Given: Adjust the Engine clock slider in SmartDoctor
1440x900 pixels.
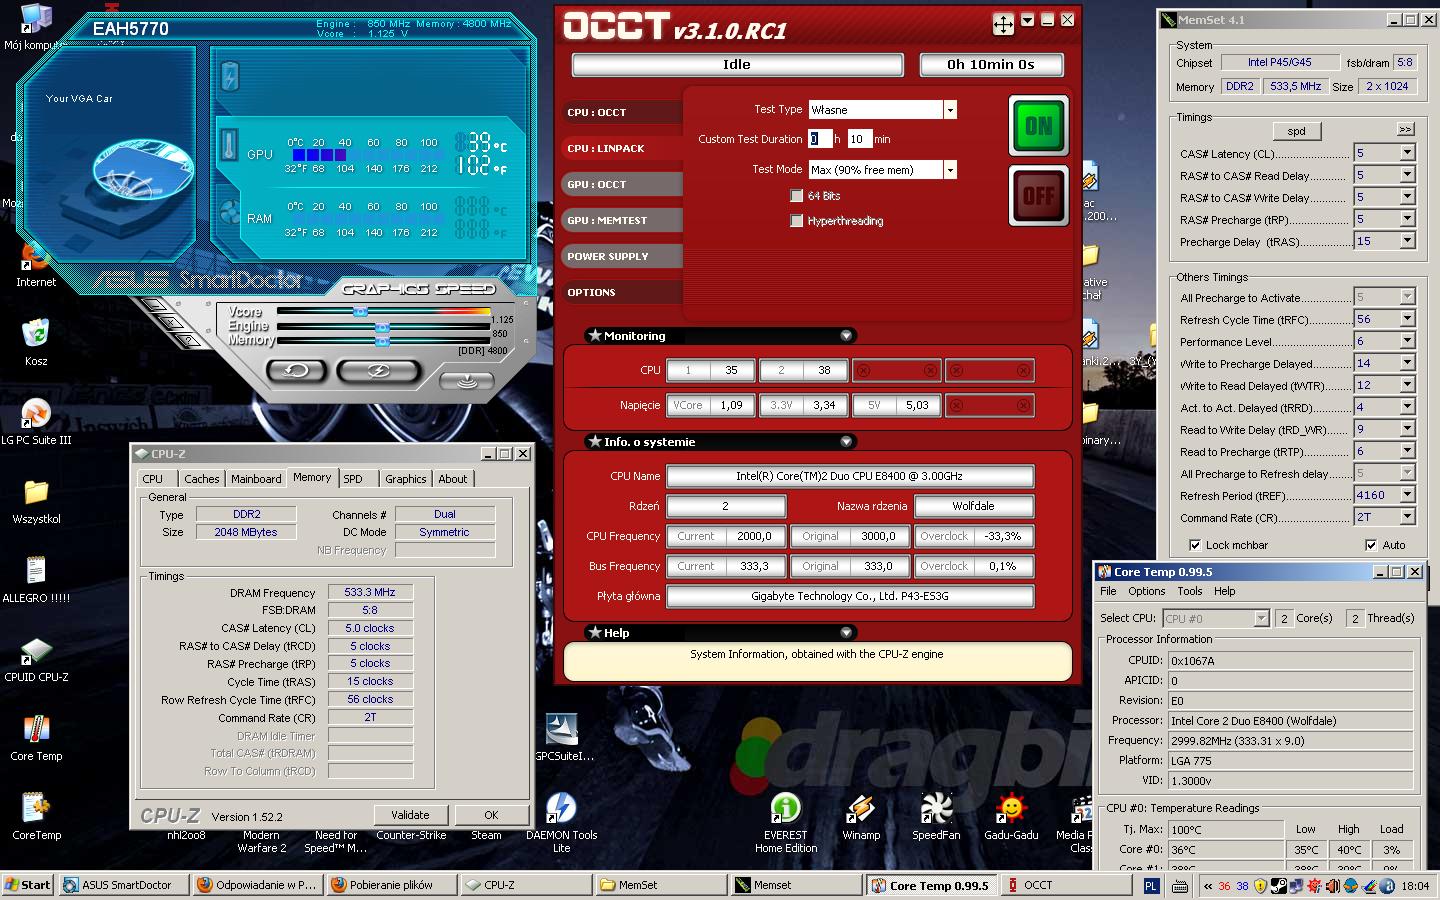Looking at the screenshot, I should (x=381, y=326).
